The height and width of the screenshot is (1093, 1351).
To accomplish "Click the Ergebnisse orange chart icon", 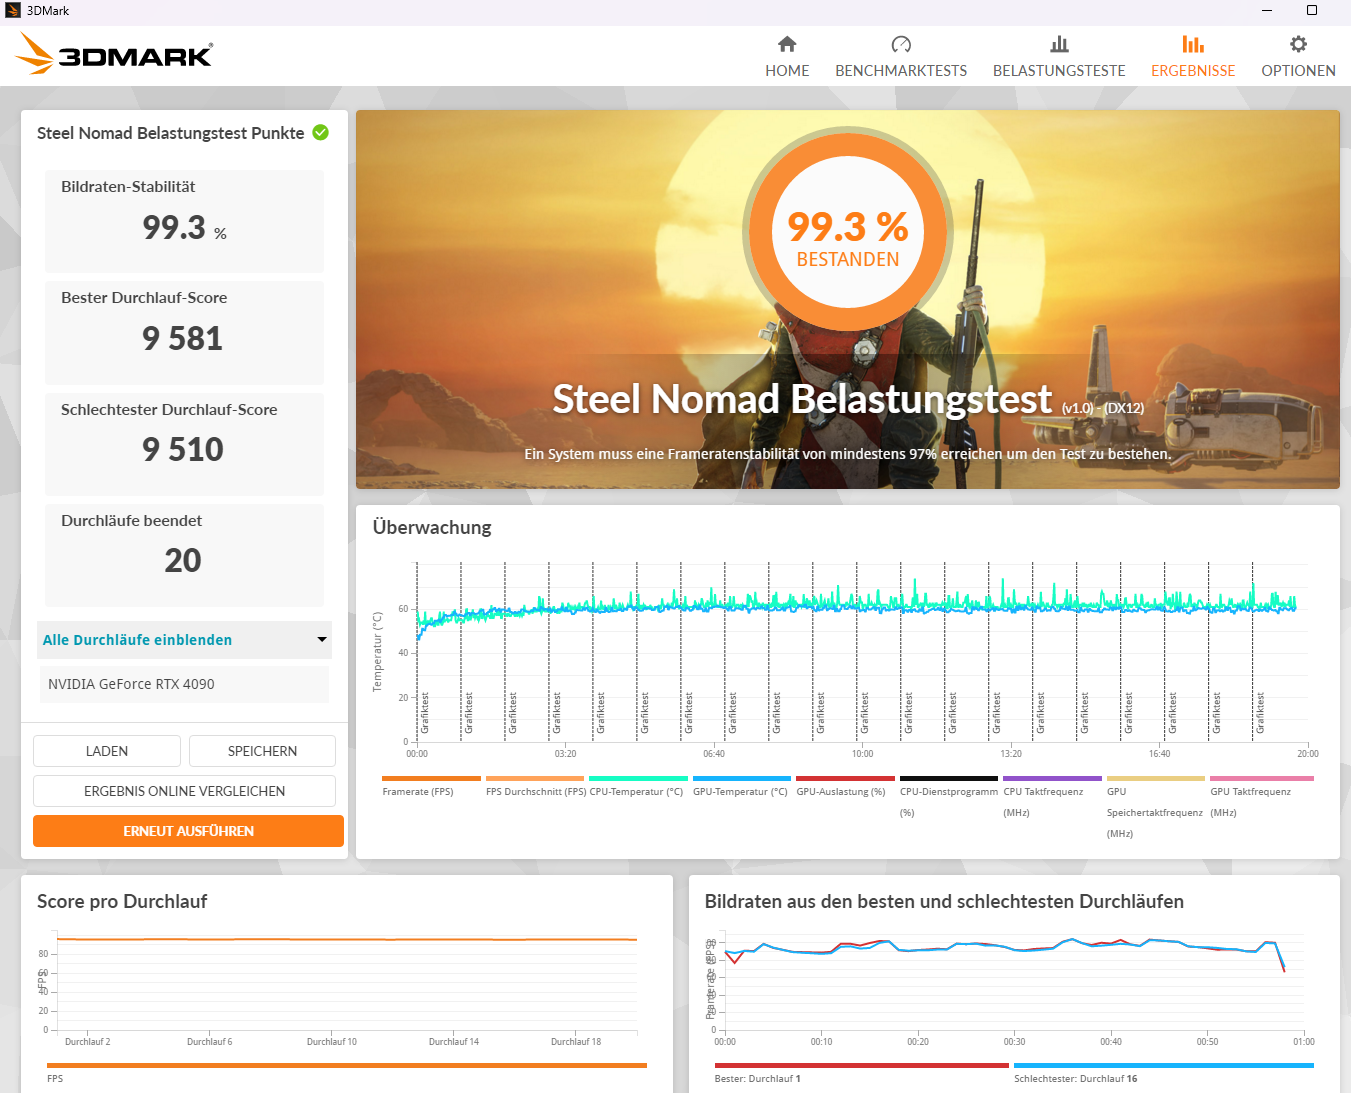I will pos(1193,44).
